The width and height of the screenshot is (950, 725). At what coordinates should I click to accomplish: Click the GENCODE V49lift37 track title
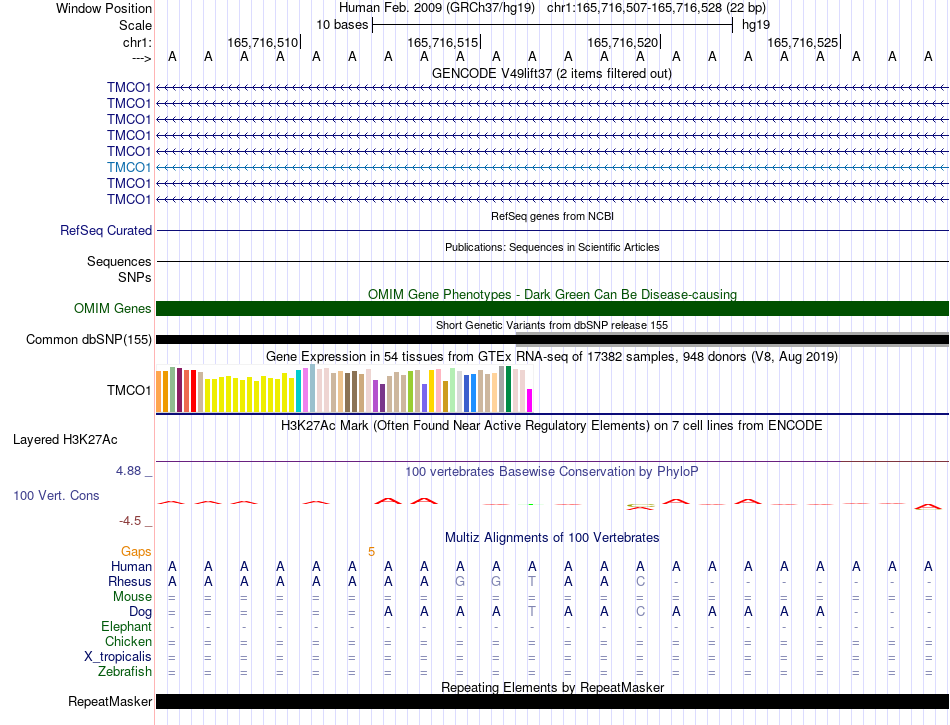tap(551, 73)
